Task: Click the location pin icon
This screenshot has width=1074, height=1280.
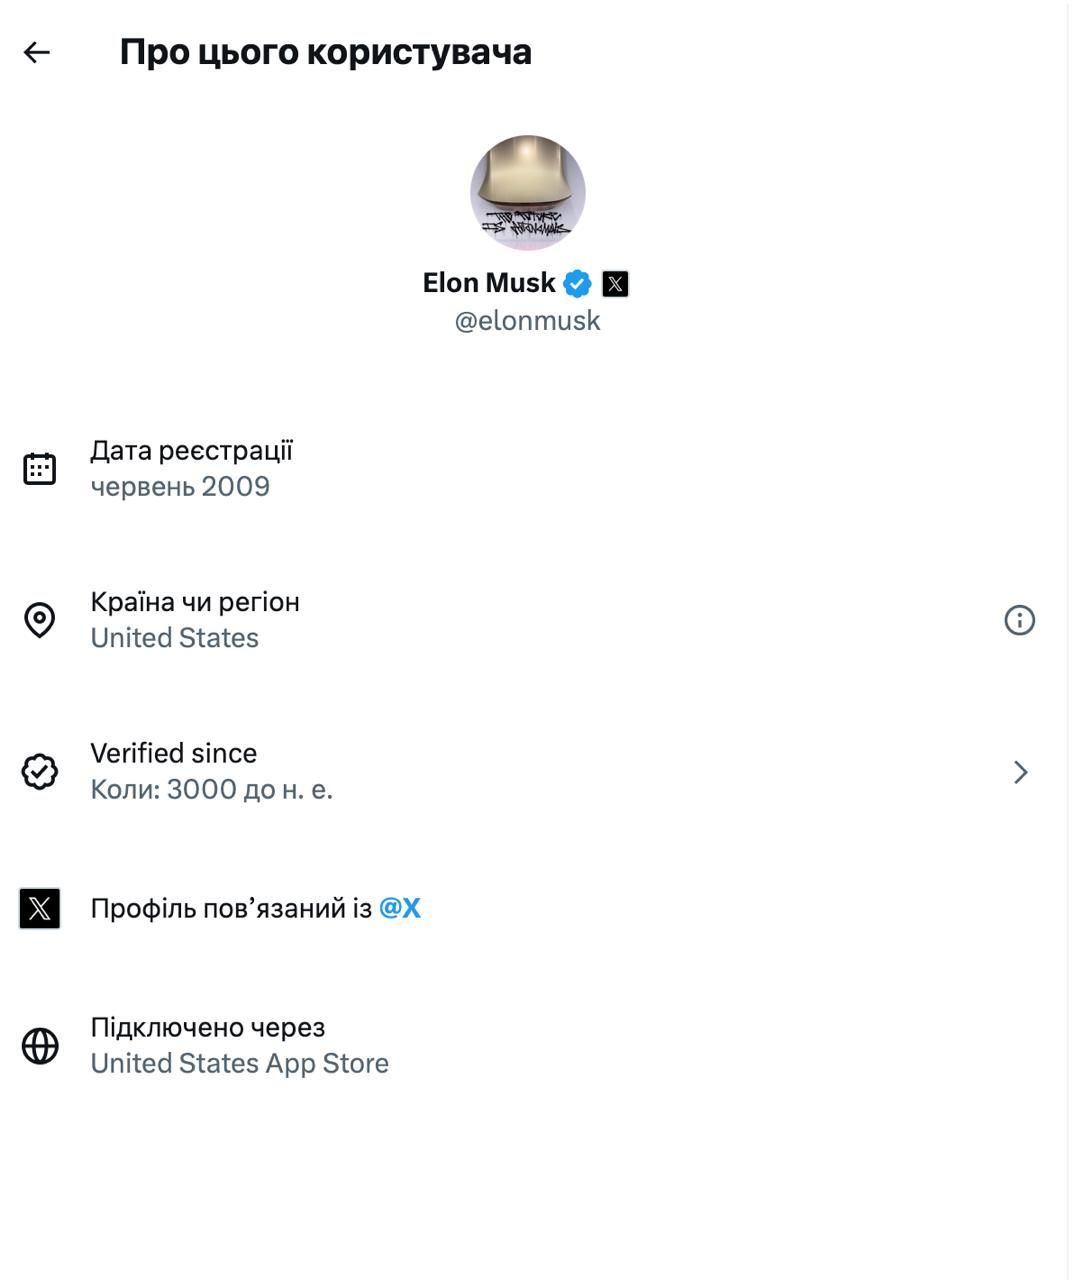Action: [x=40, y=620]
